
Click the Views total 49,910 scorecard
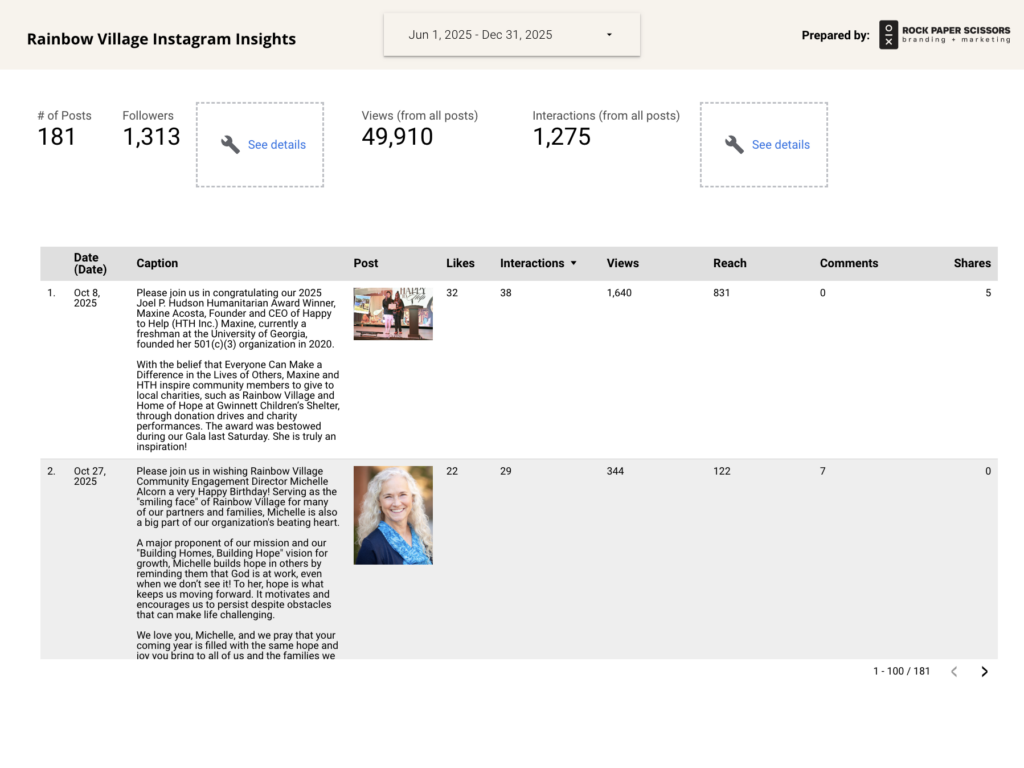397,137
